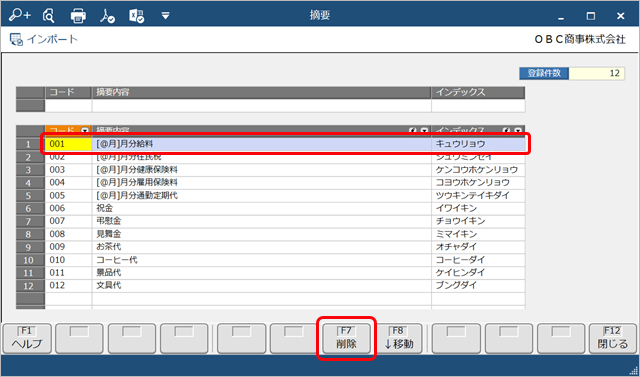Select the 祝金 cell
Image resolution: width=640 pixels, height=377 pixels.
pos(262,208)
